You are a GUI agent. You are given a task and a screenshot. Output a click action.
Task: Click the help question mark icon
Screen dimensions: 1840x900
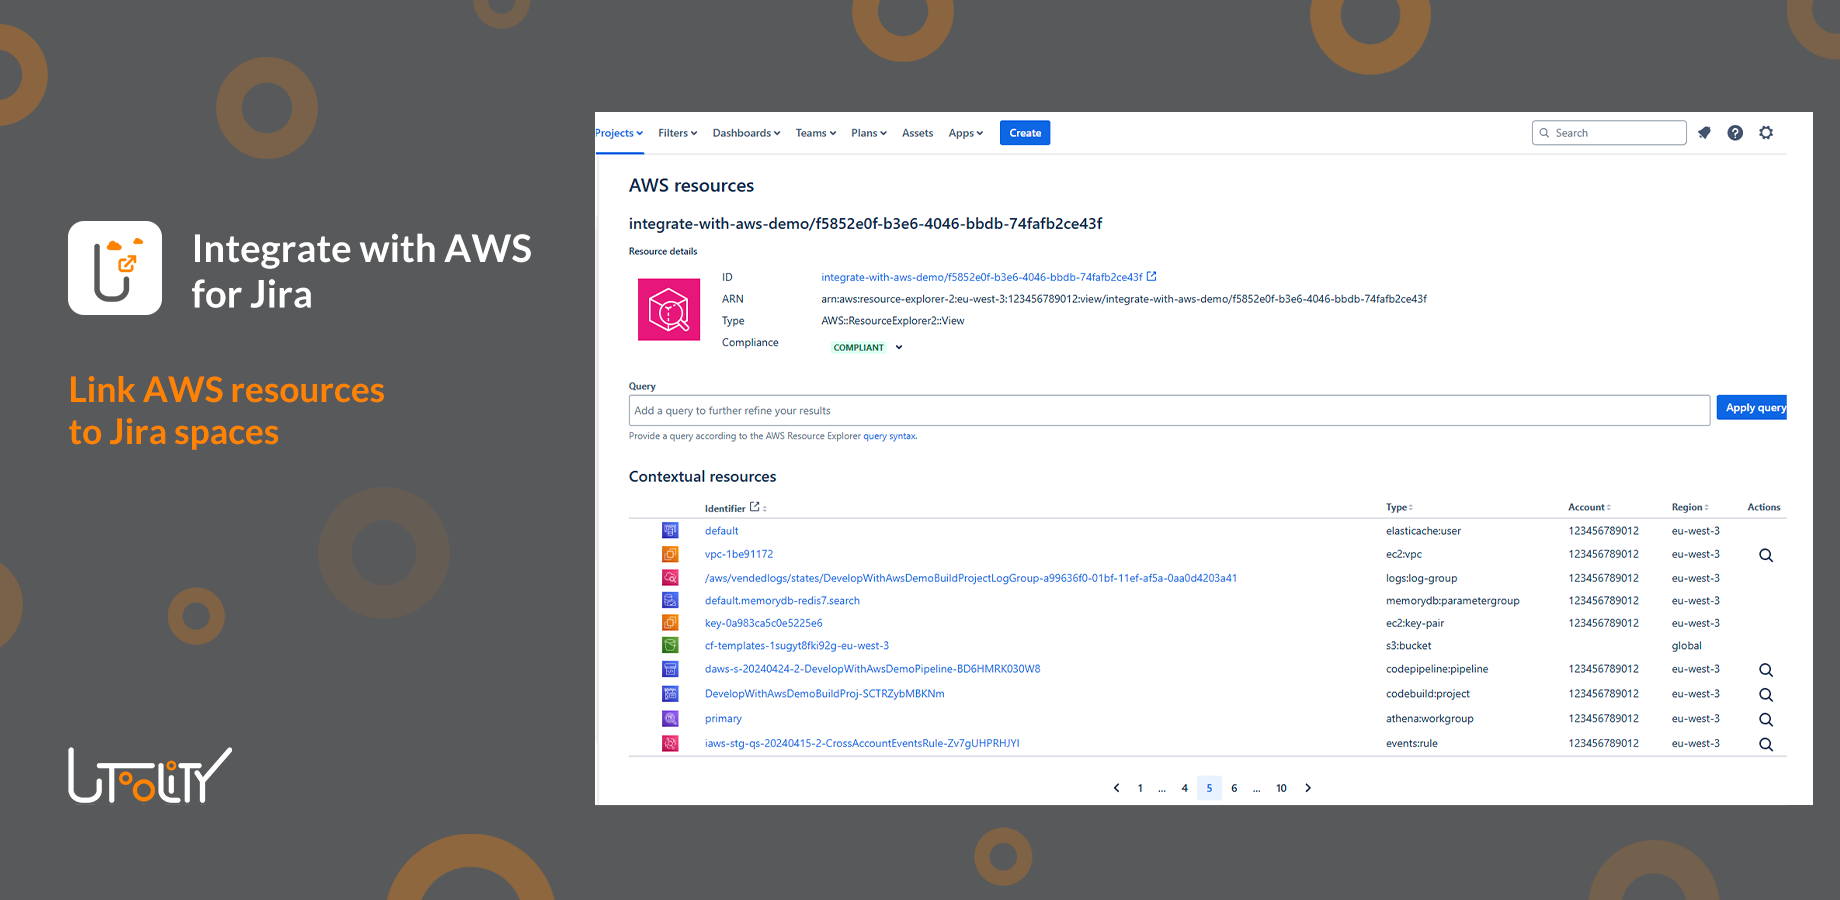(1735, 132)
